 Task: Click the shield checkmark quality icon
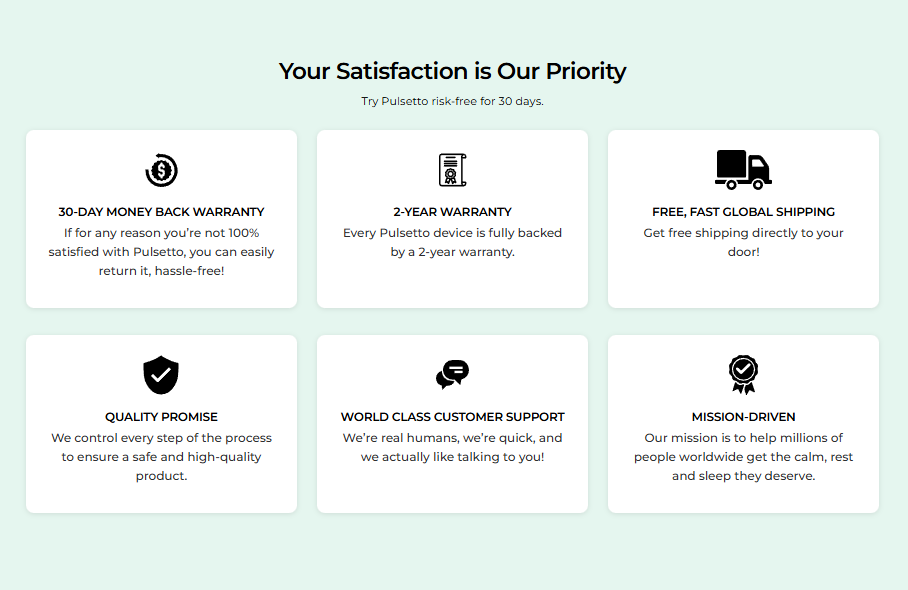pos(161,375)
